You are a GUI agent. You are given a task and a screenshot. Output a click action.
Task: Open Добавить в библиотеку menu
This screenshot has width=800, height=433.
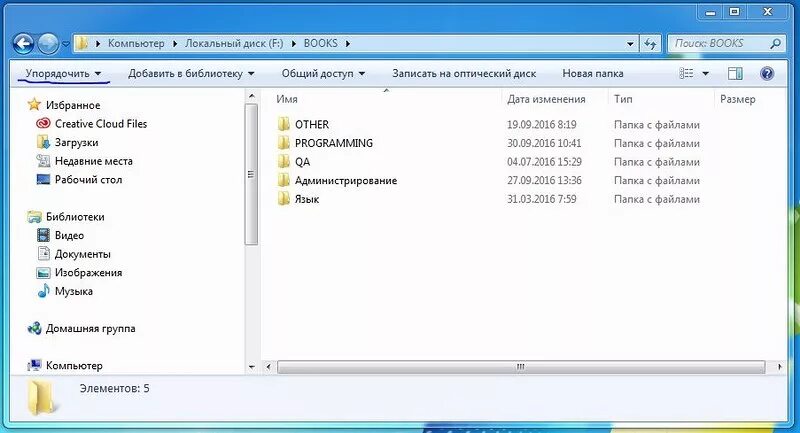[191, 73]
